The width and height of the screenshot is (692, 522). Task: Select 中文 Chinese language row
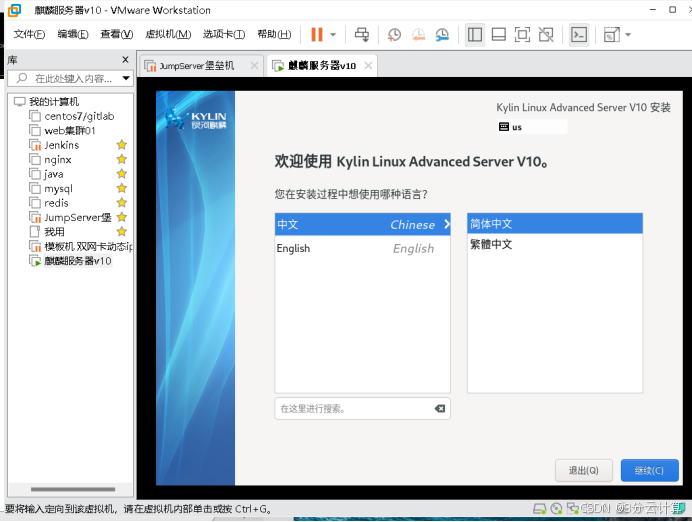click(x=362, y=225)
